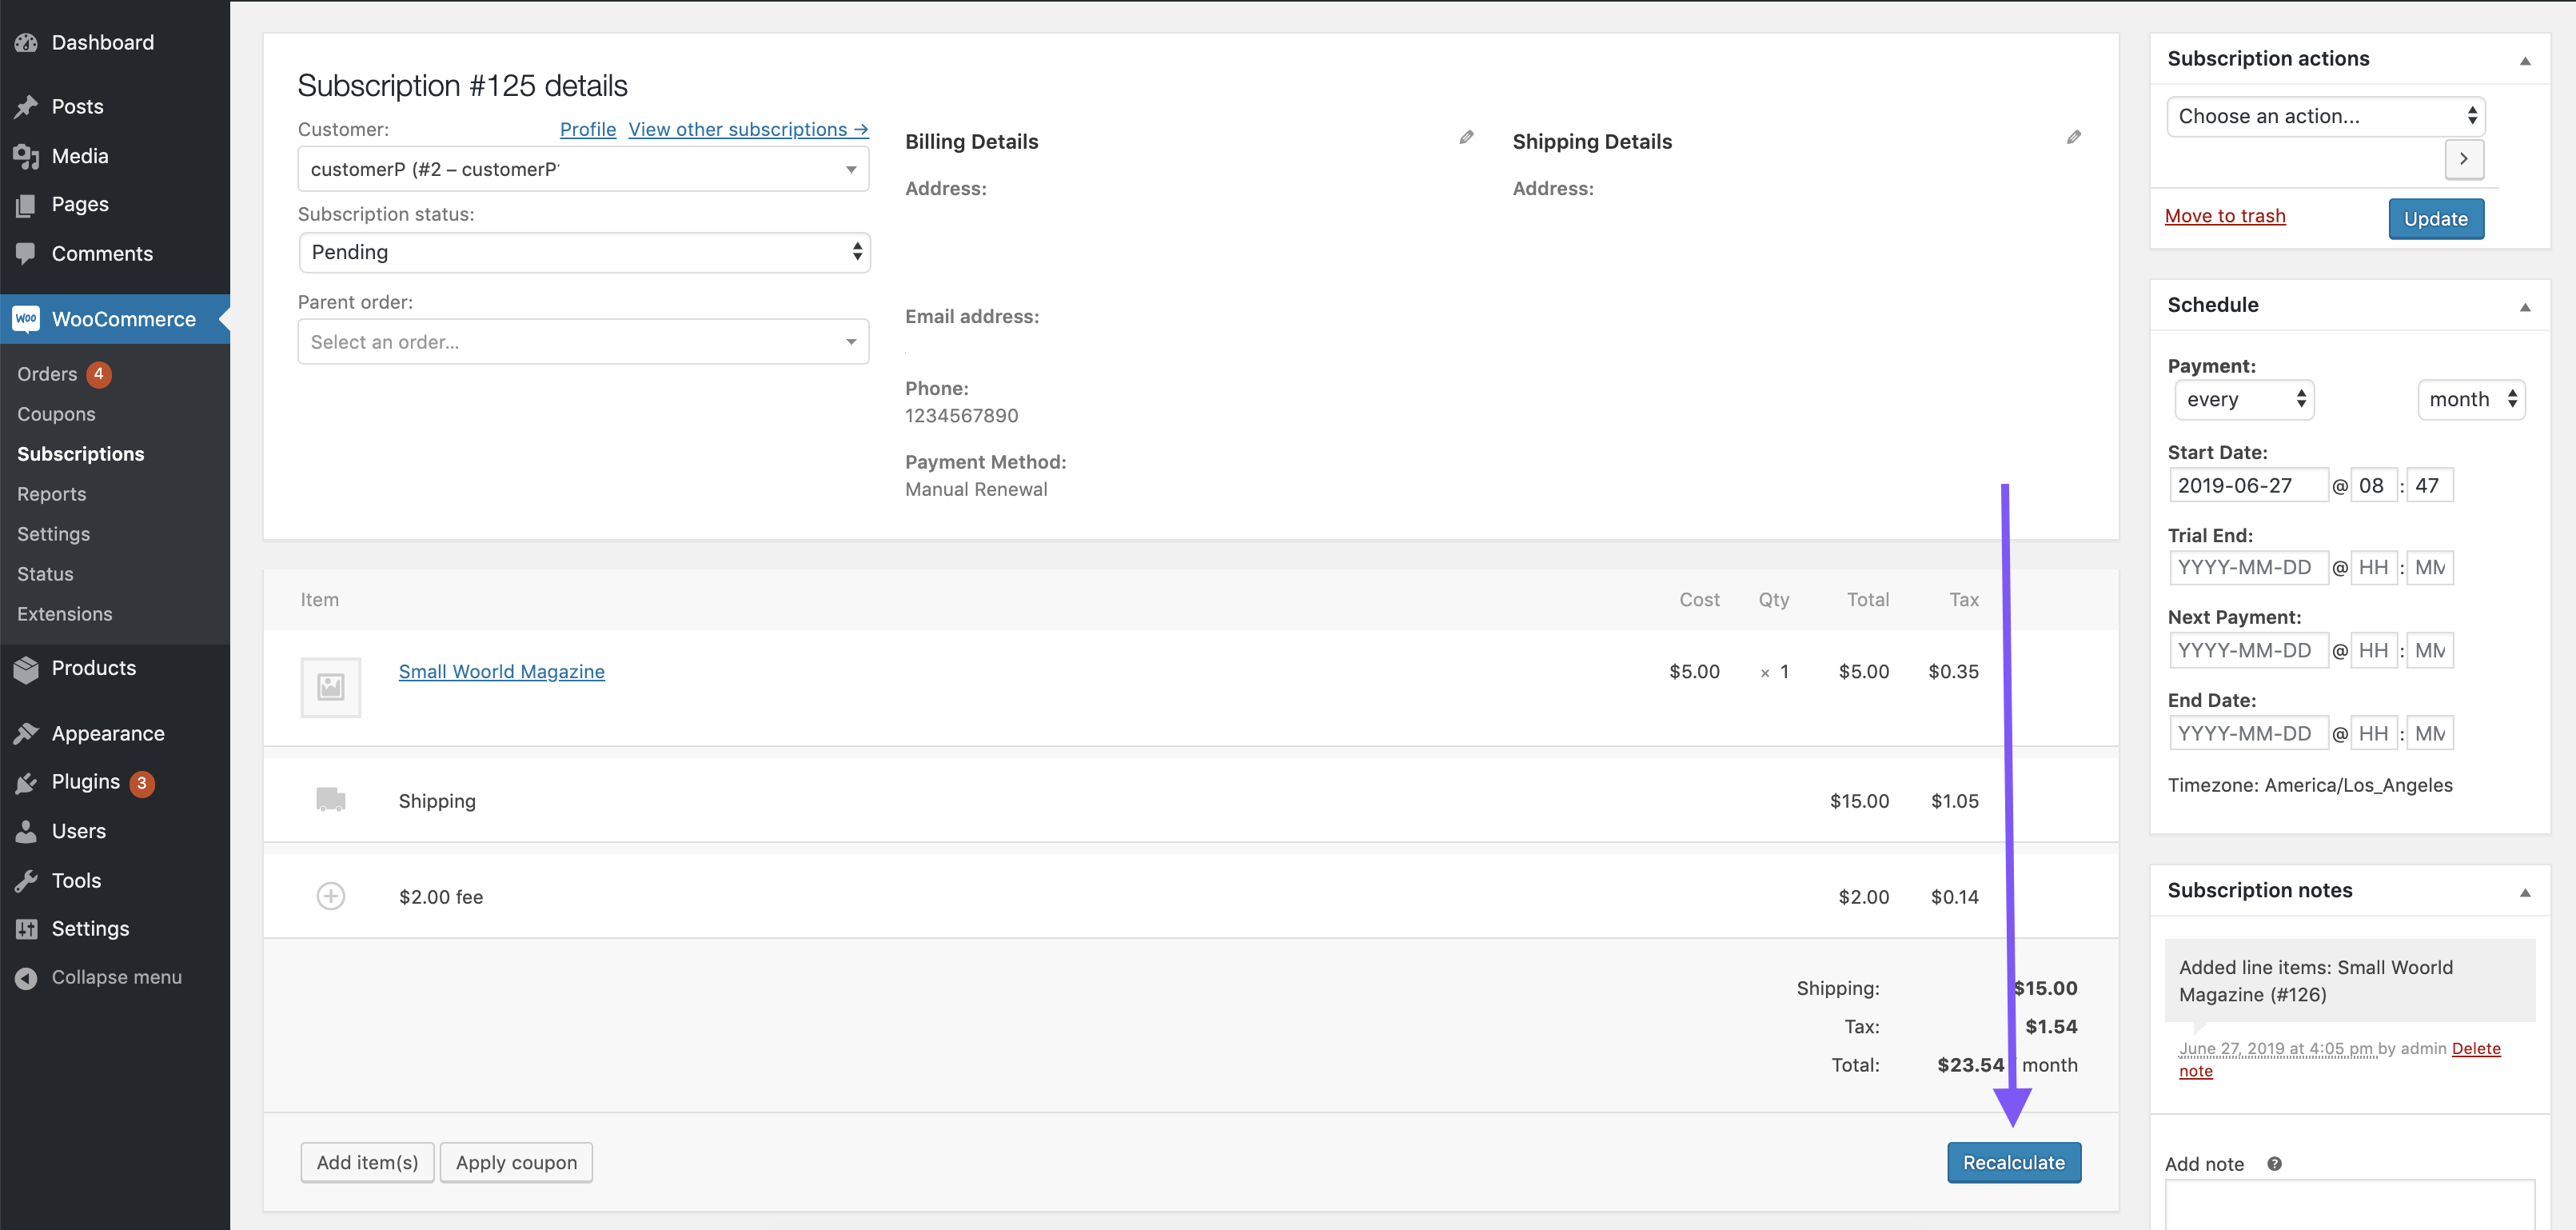The height and width of the screenshot is (1230, 2576).
Task: Click the arrow button under Subscription actions
Action: tap(2464, 159)
